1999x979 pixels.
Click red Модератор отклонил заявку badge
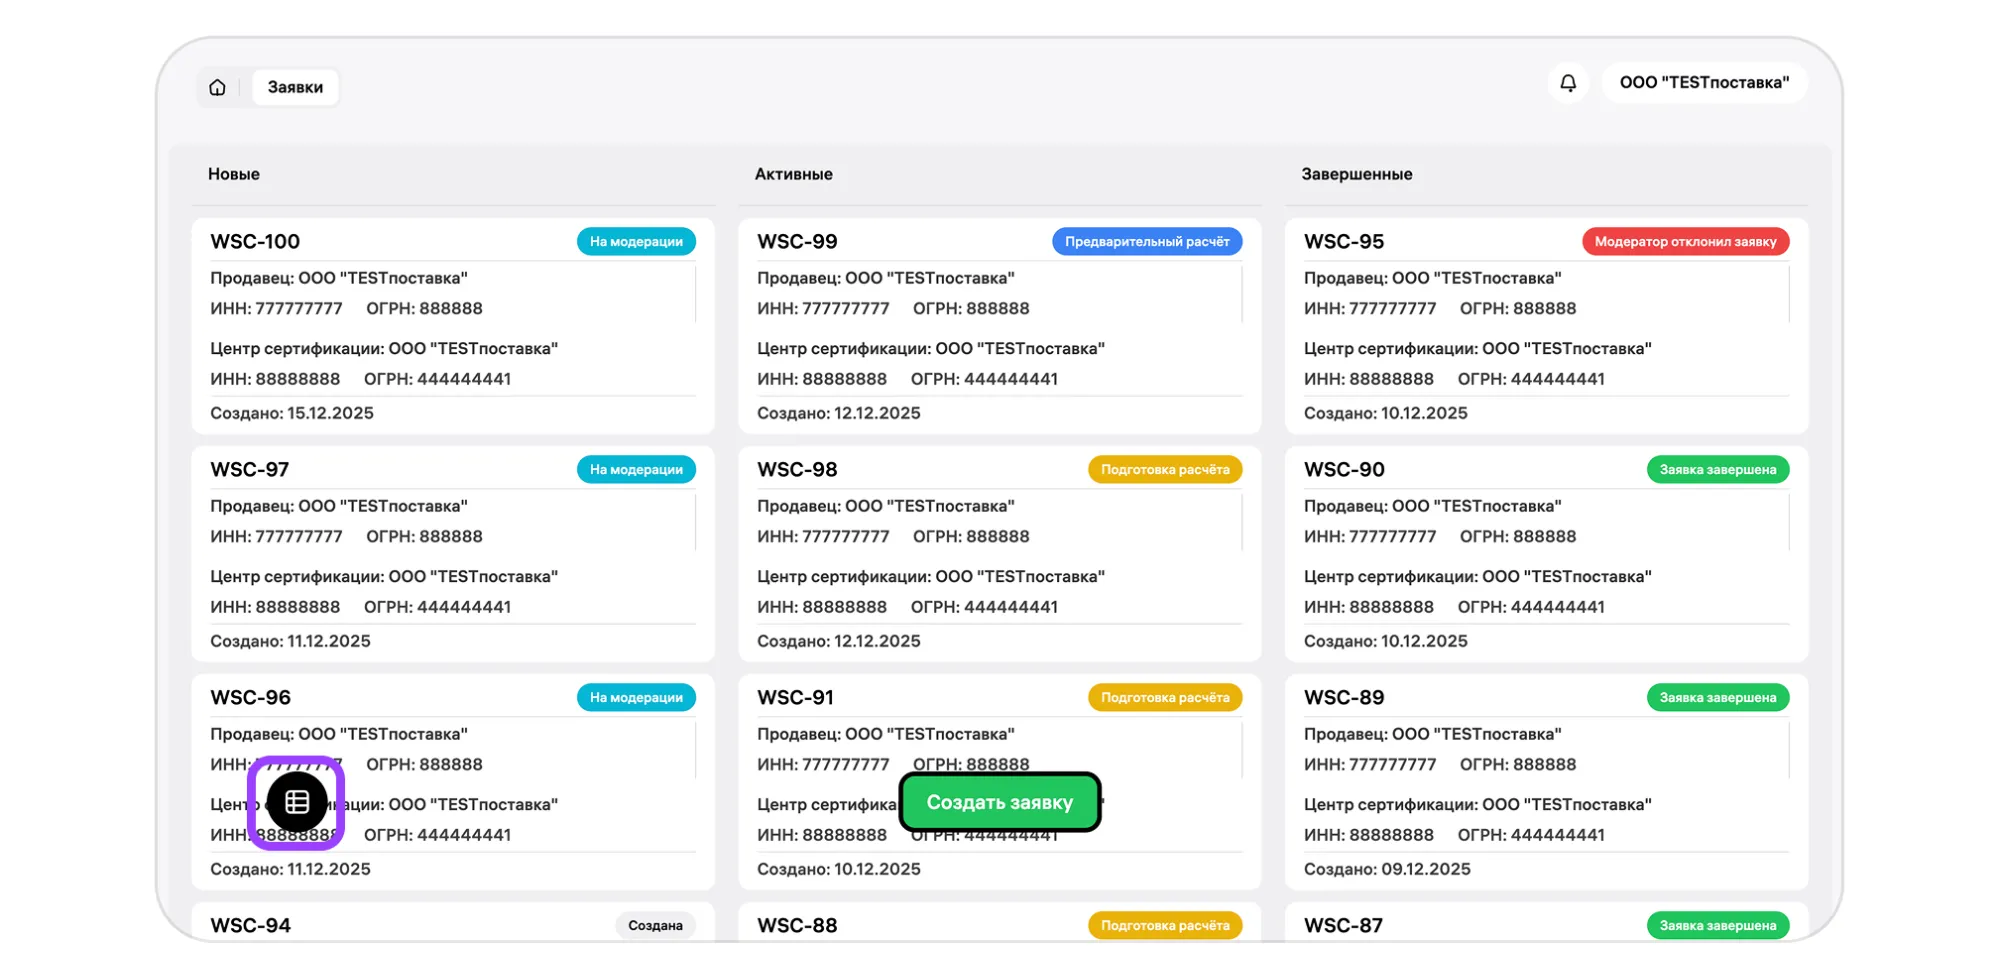(x=1685, y=242)
